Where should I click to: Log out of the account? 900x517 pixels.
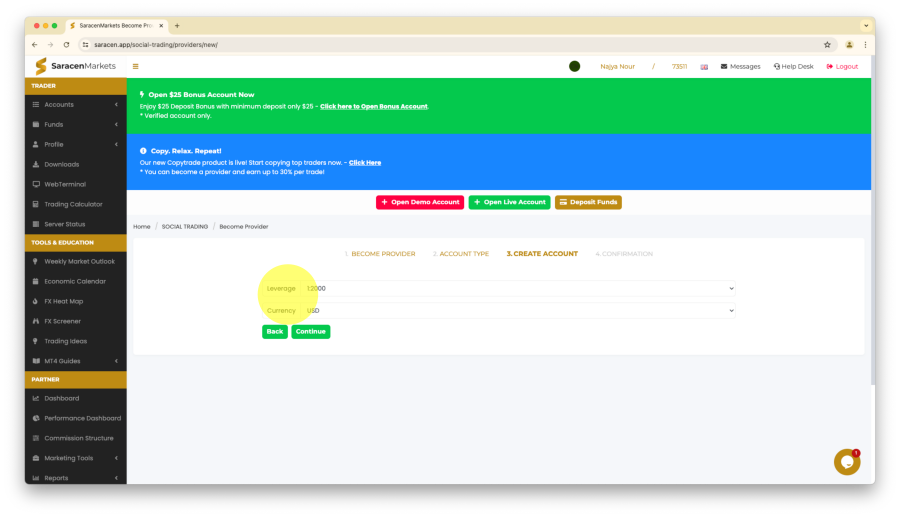(842, 67)
